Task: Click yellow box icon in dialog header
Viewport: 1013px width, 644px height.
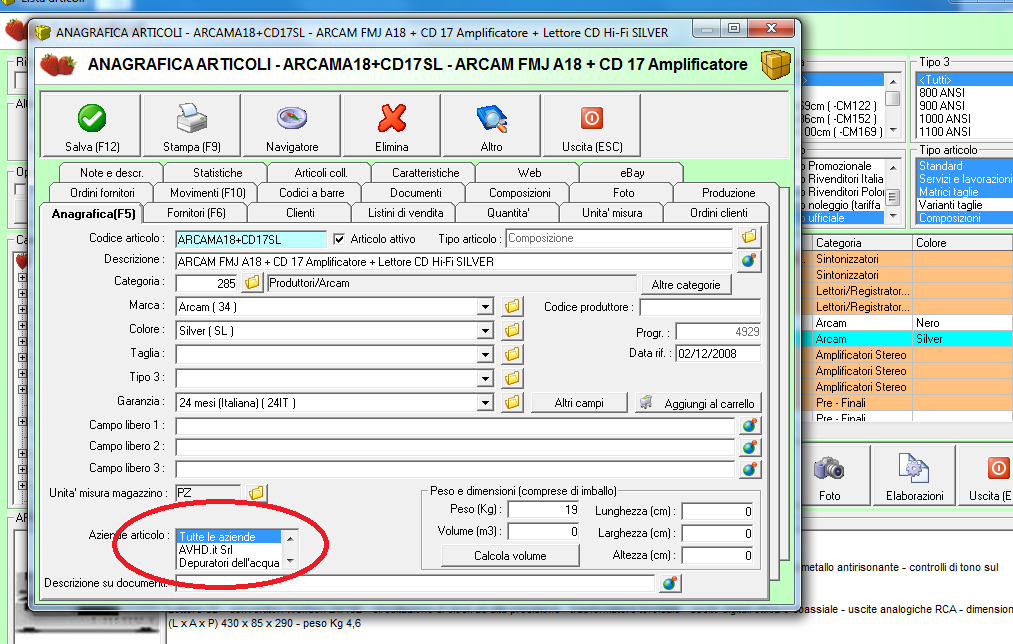Action: coord(775,64)
